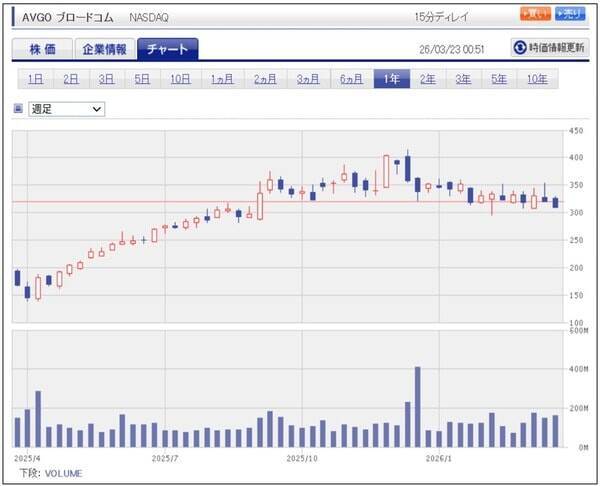Switch to the 株価 tab
The width and height of the screenshot is (600, 486).
pos(42,49)
